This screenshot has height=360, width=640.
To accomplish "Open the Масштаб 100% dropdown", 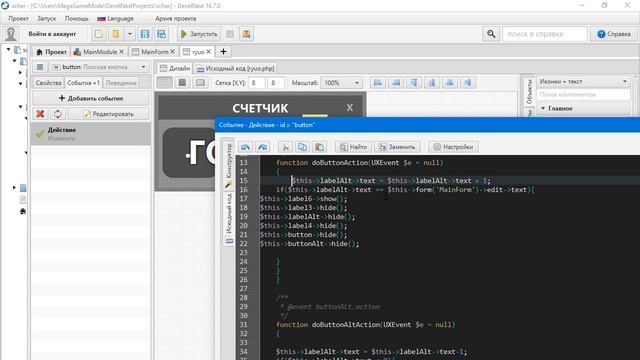I will coord(341,83).
